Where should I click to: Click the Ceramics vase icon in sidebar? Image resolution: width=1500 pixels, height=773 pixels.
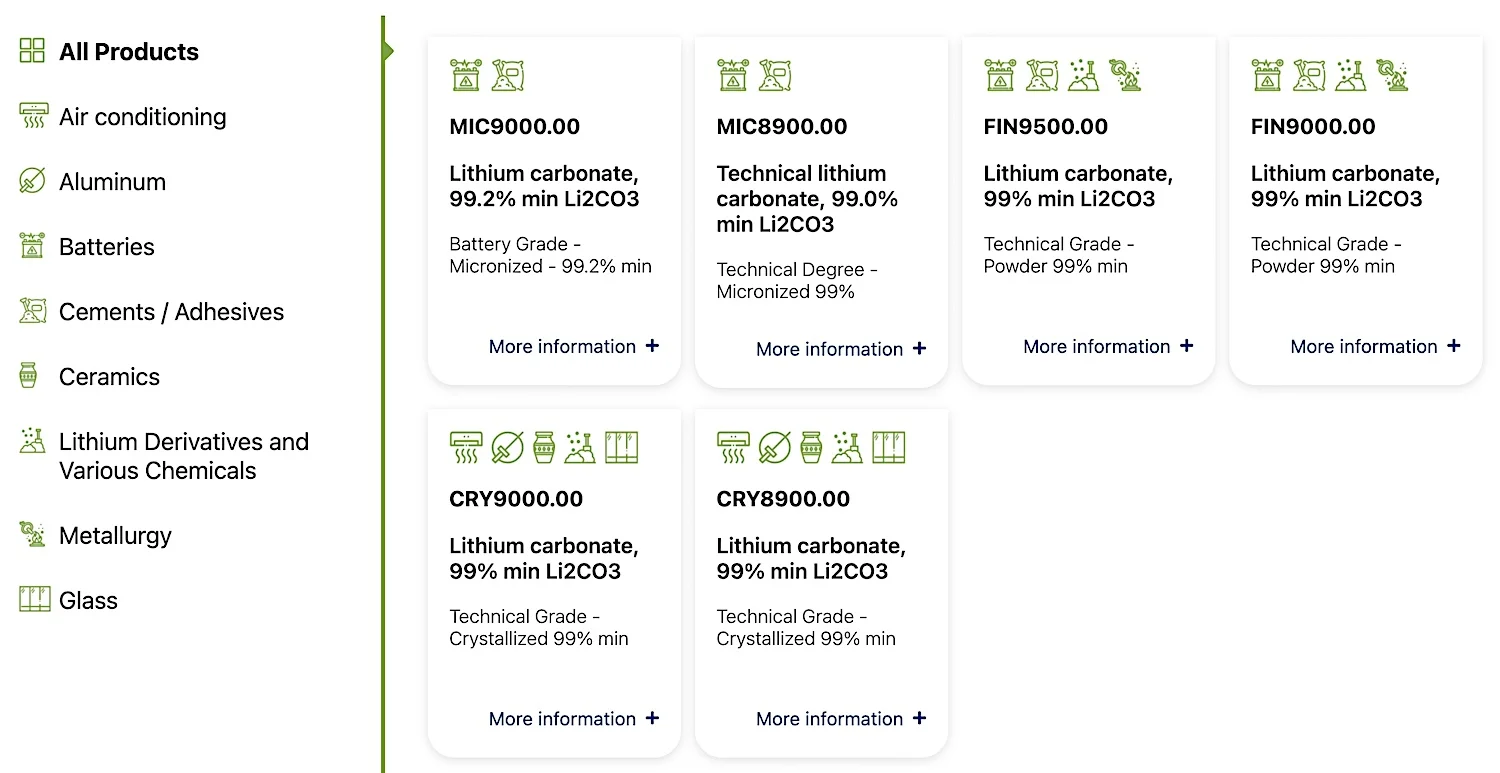tap(28, 376)
